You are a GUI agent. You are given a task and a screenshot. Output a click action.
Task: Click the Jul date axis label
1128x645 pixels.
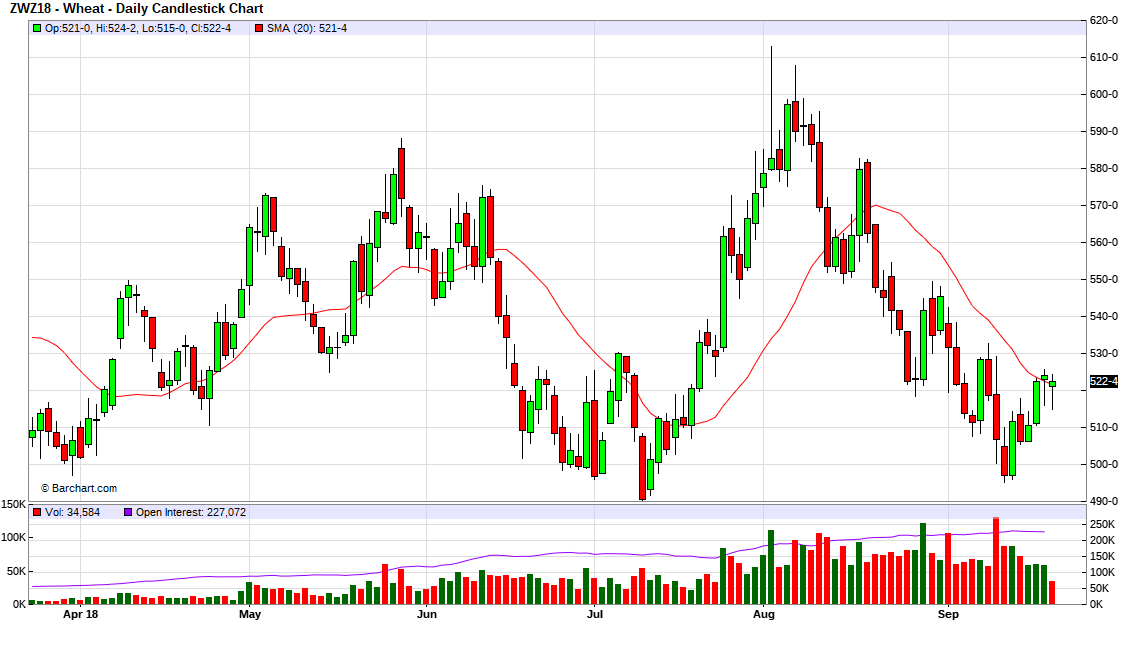[x=595, y=614]
